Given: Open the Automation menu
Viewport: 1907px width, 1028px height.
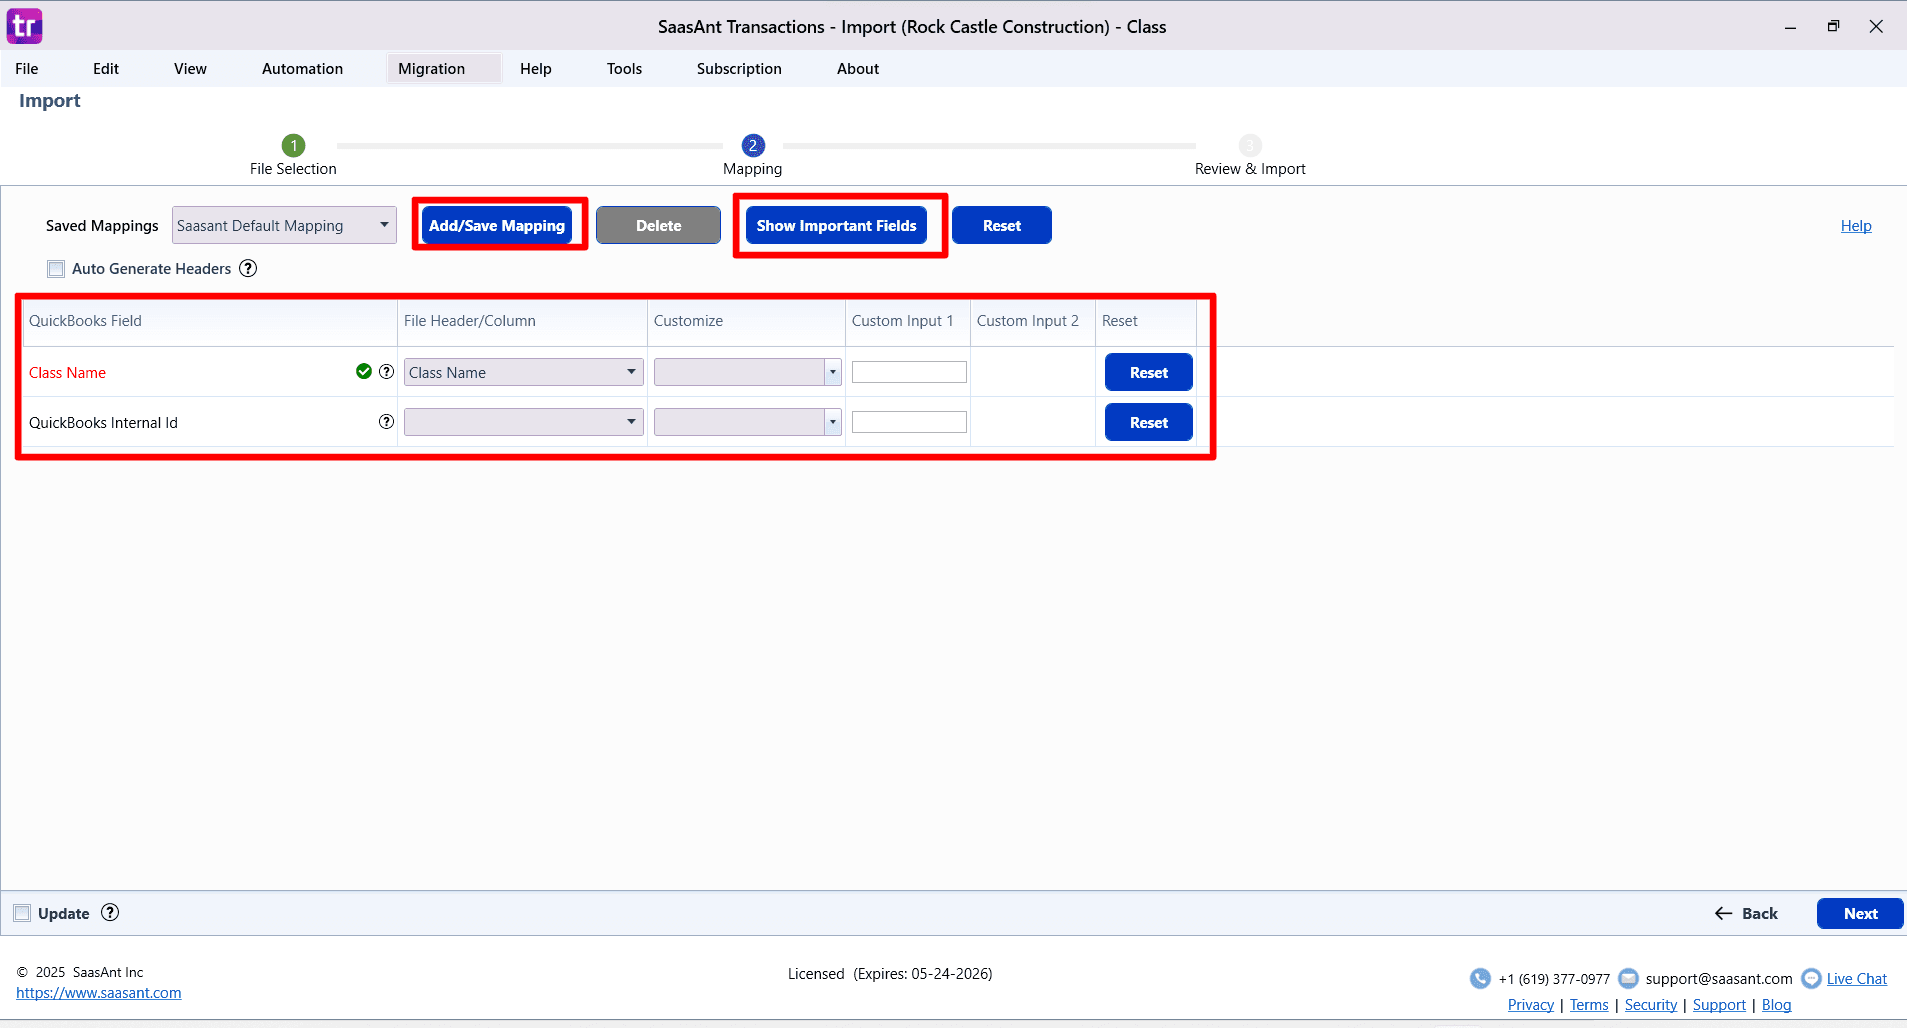Looking at the screenshot, I should (302, 68).
